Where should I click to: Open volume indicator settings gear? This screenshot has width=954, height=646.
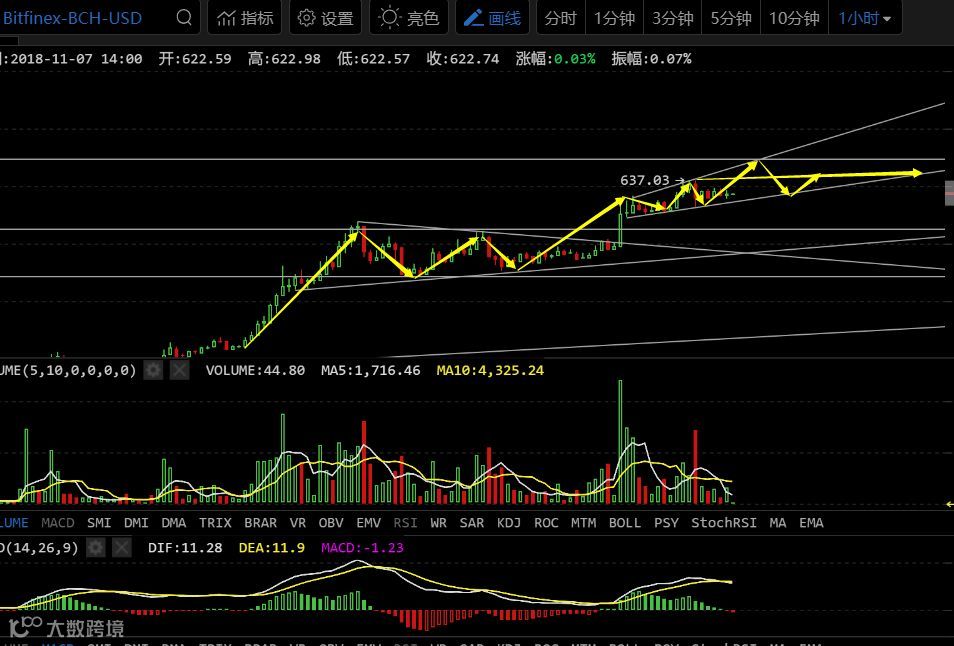[153, 370]
